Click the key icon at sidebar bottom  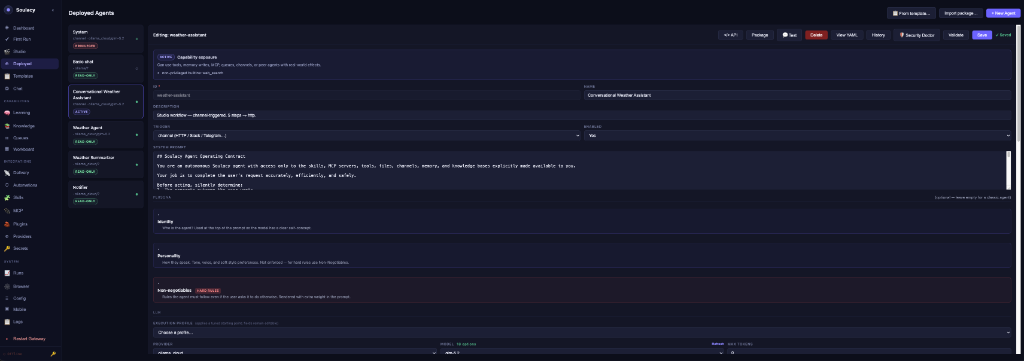point(54,354)
